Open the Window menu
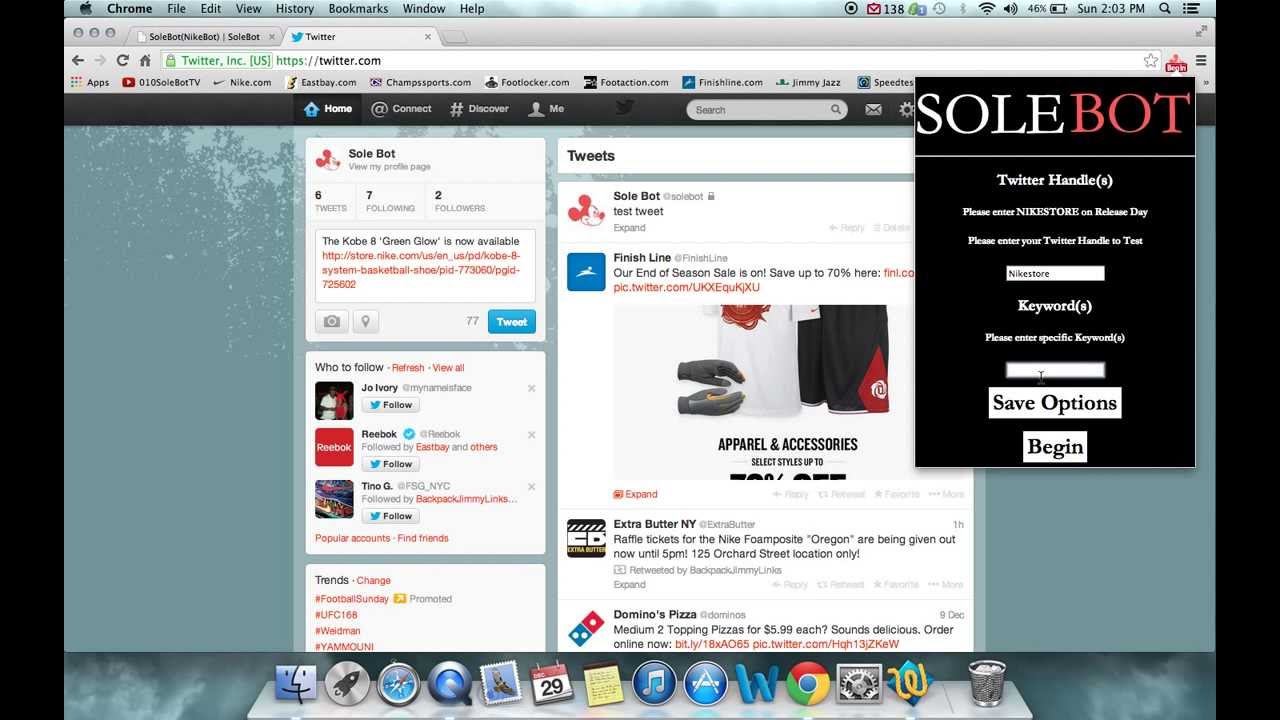The image size is (1280, 720). (x=424, y=9)
